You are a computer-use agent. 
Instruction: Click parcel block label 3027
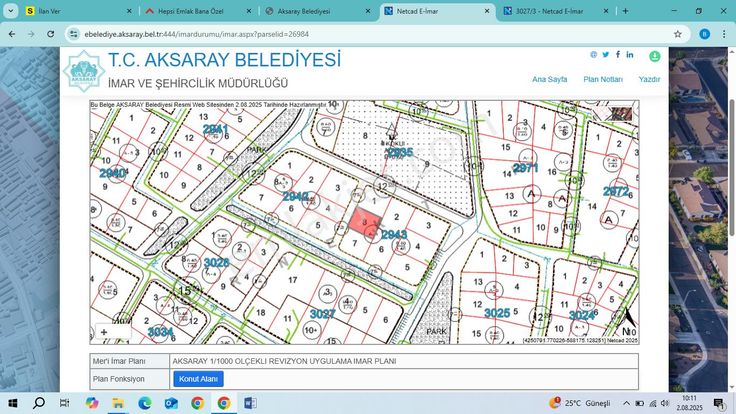(322, 314)
